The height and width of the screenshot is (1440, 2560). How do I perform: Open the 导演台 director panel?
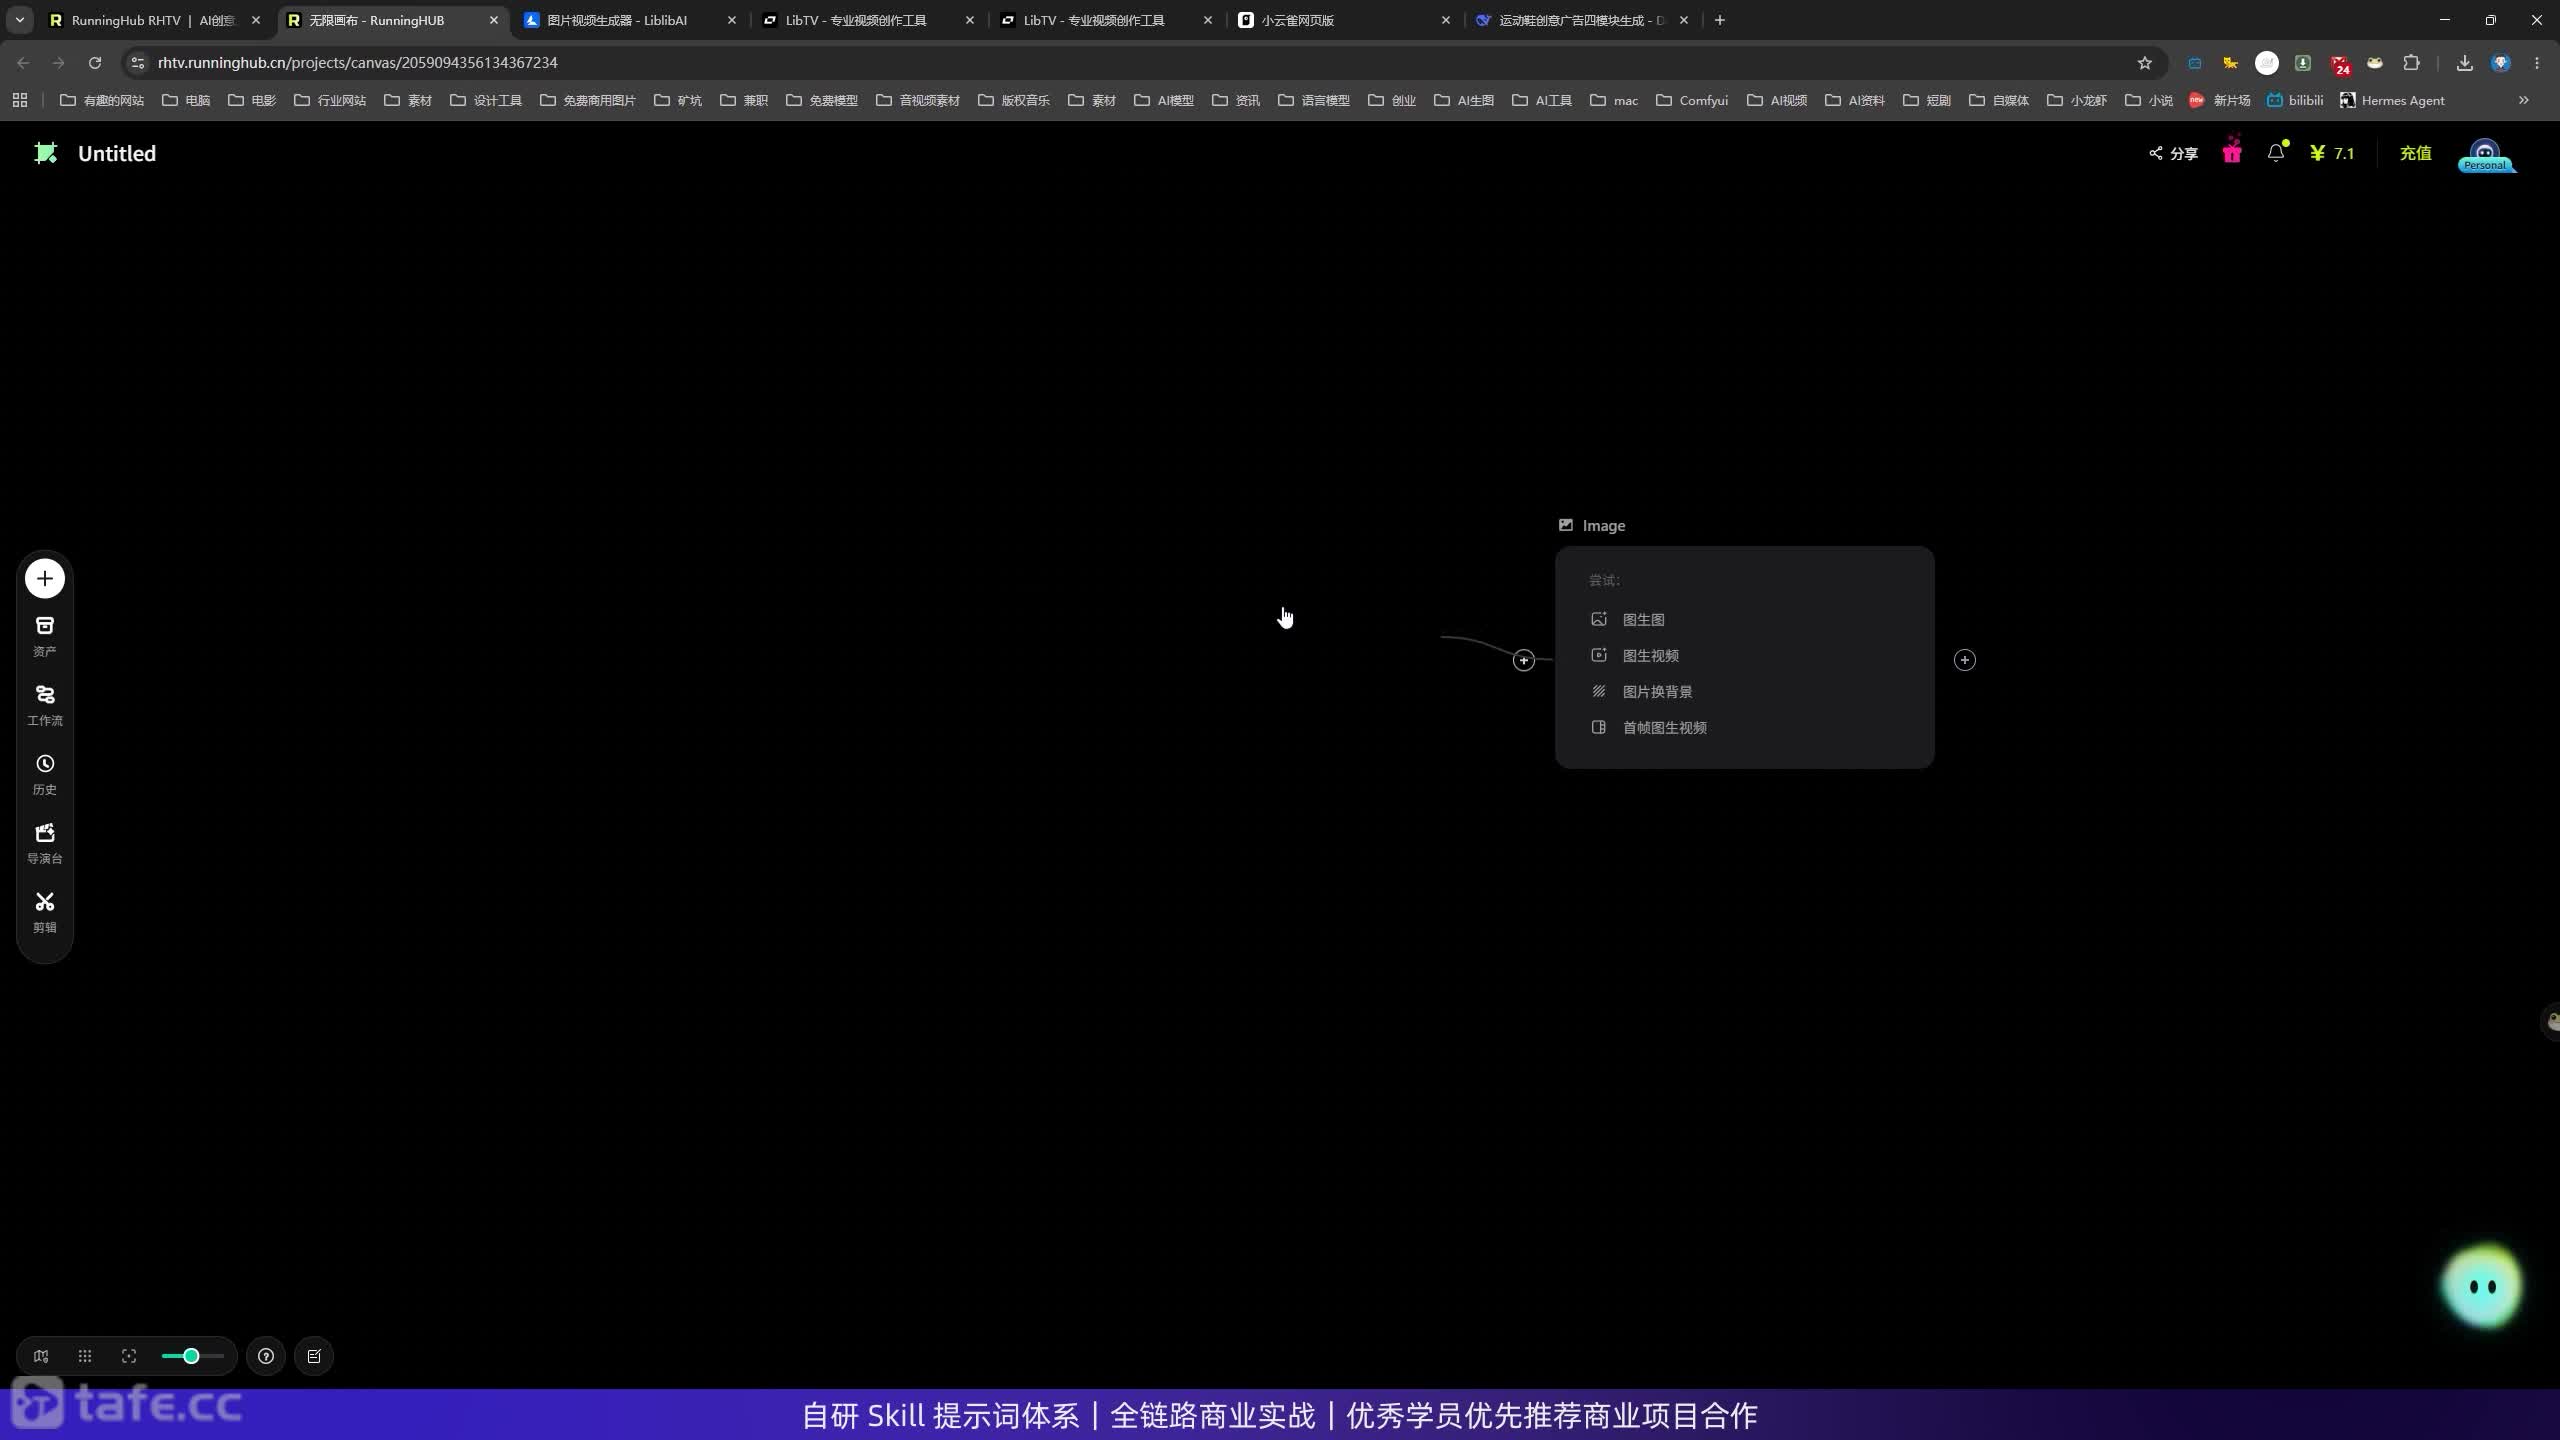coord(45,844)
